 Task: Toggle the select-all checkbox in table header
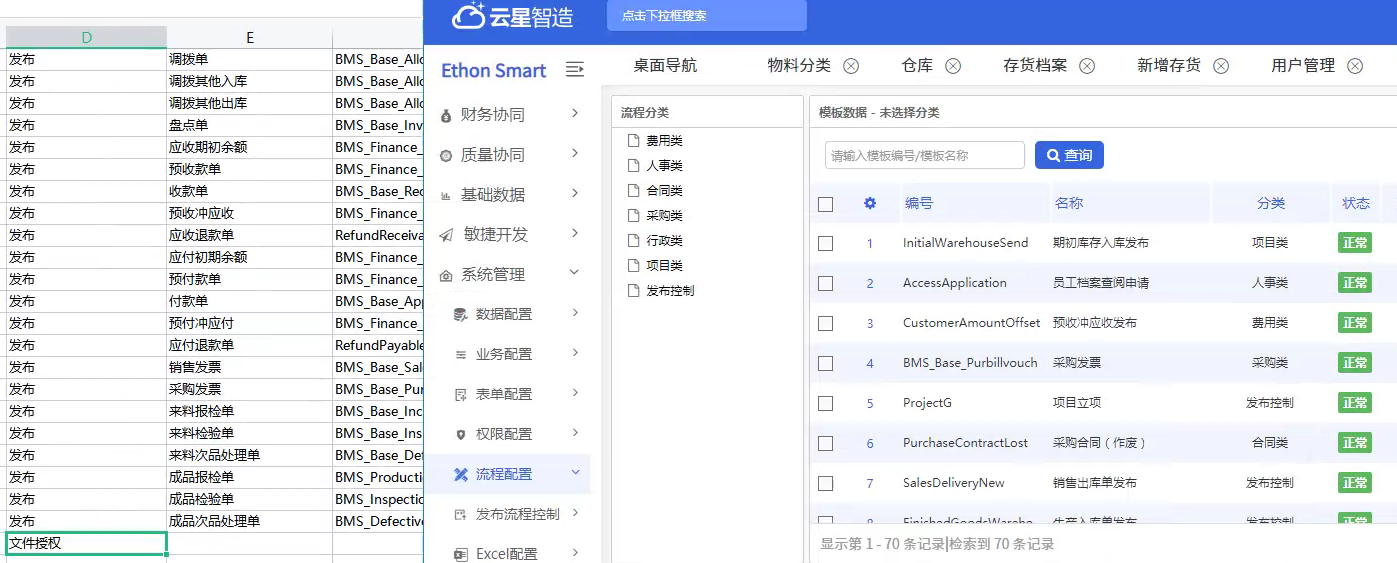click(825, 204)
